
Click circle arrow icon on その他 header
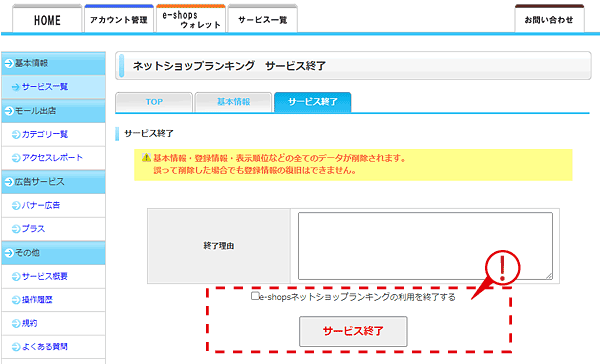click(x=9, y=253)
